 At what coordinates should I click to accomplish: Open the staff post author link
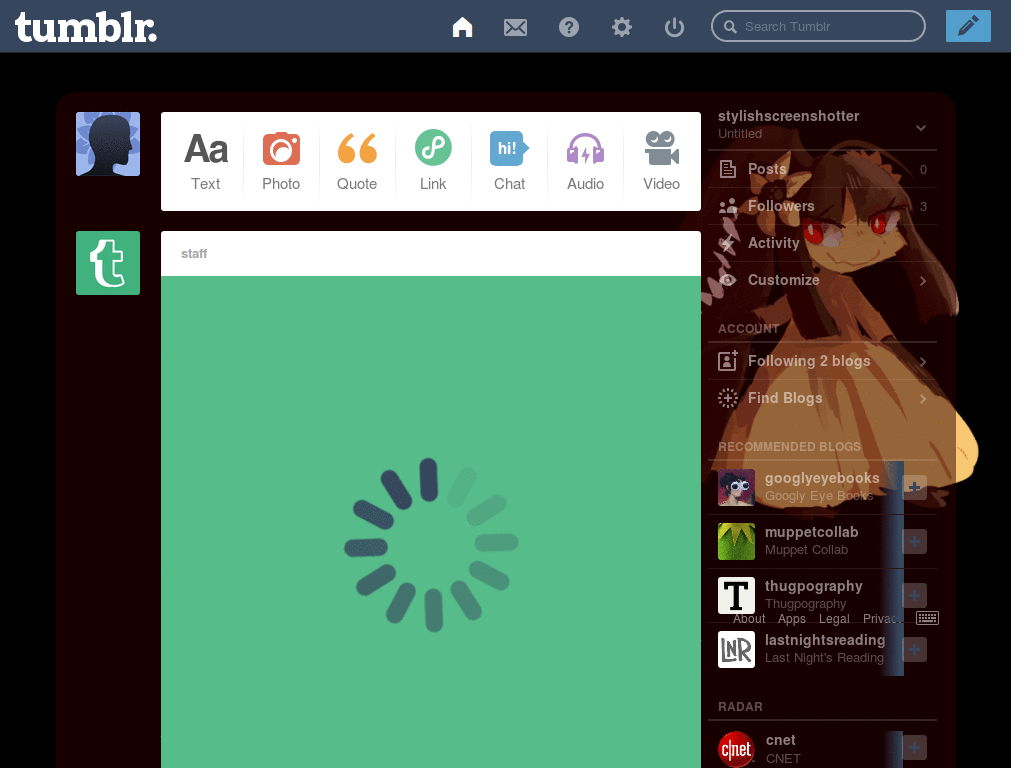[x=194, y=253]
